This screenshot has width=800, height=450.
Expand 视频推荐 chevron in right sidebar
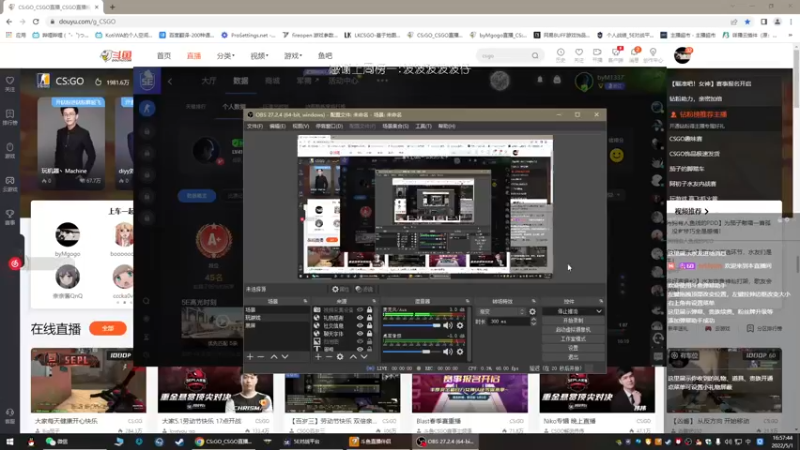click(x=707, y=211)
